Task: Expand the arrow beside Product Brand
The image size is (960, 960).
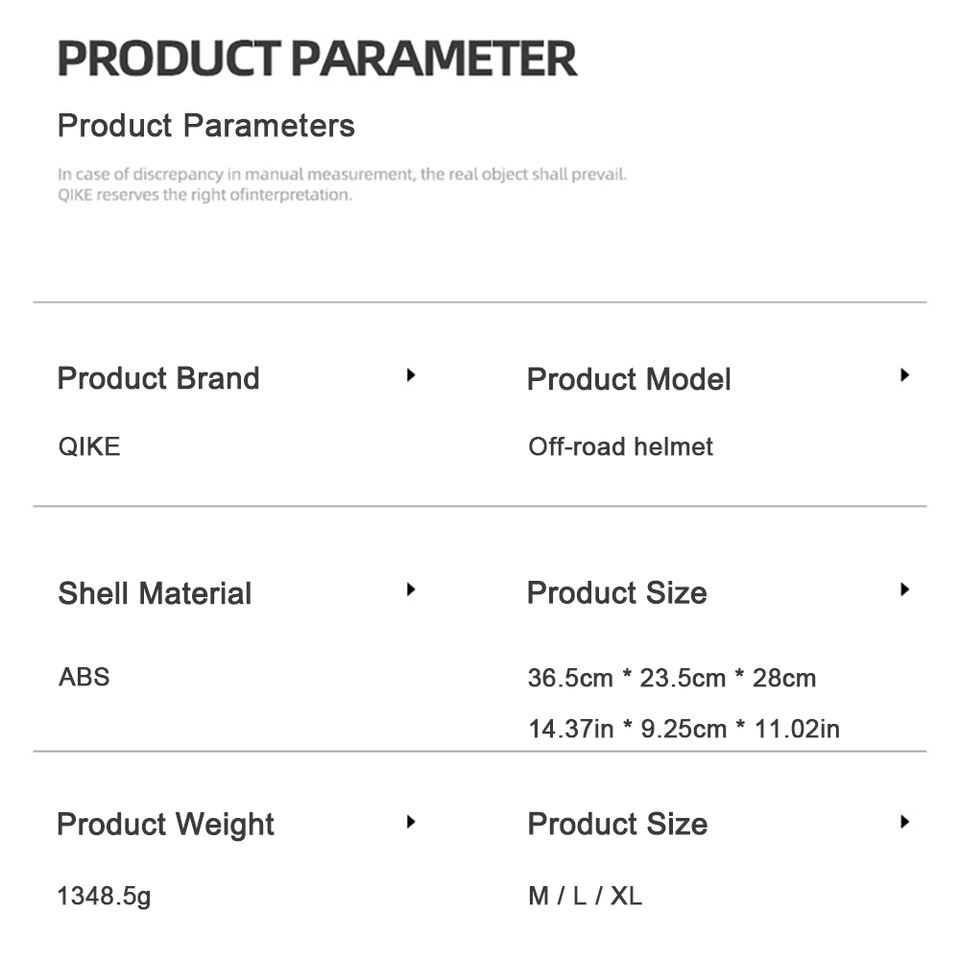Action: coord(410,376)
